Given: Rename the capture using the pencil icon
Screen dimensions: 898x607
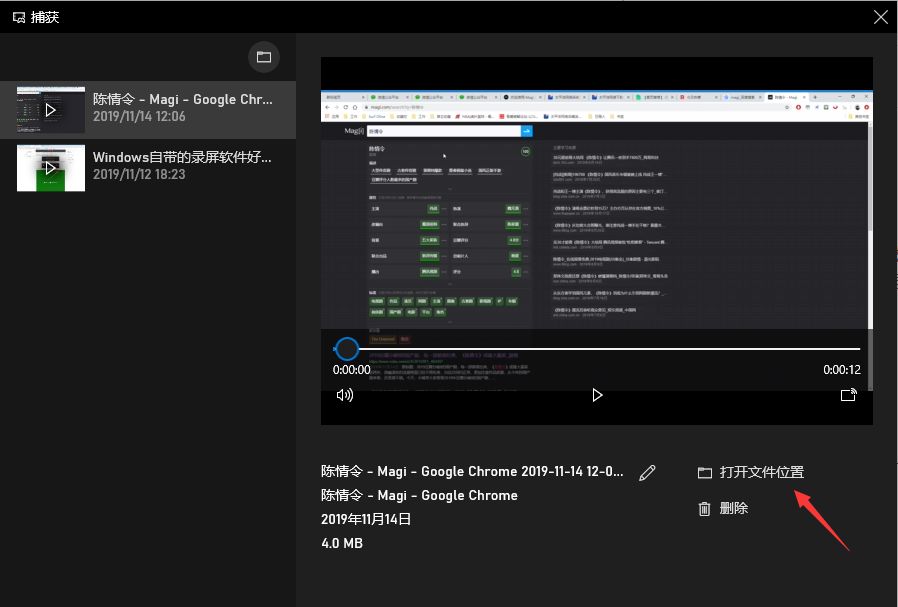Looking at the screenshot, I should 647,471.
